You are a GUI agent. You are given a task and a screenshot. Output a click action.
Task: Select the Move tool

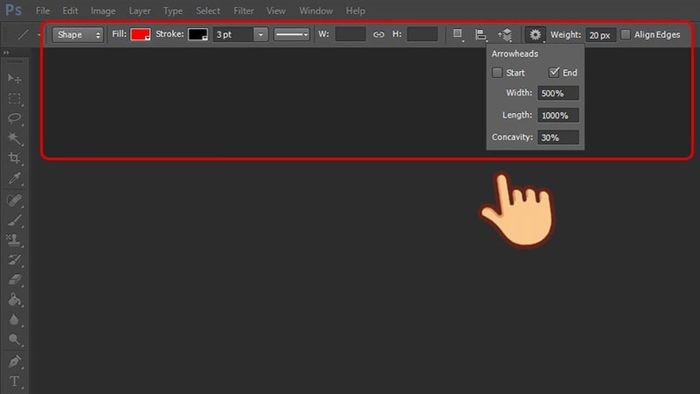tap(14, 79)
